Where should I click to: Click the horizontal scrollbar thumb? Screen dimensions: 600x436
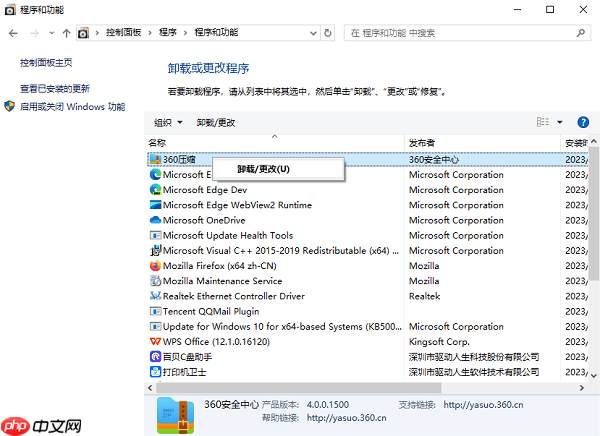click(299, 388)
